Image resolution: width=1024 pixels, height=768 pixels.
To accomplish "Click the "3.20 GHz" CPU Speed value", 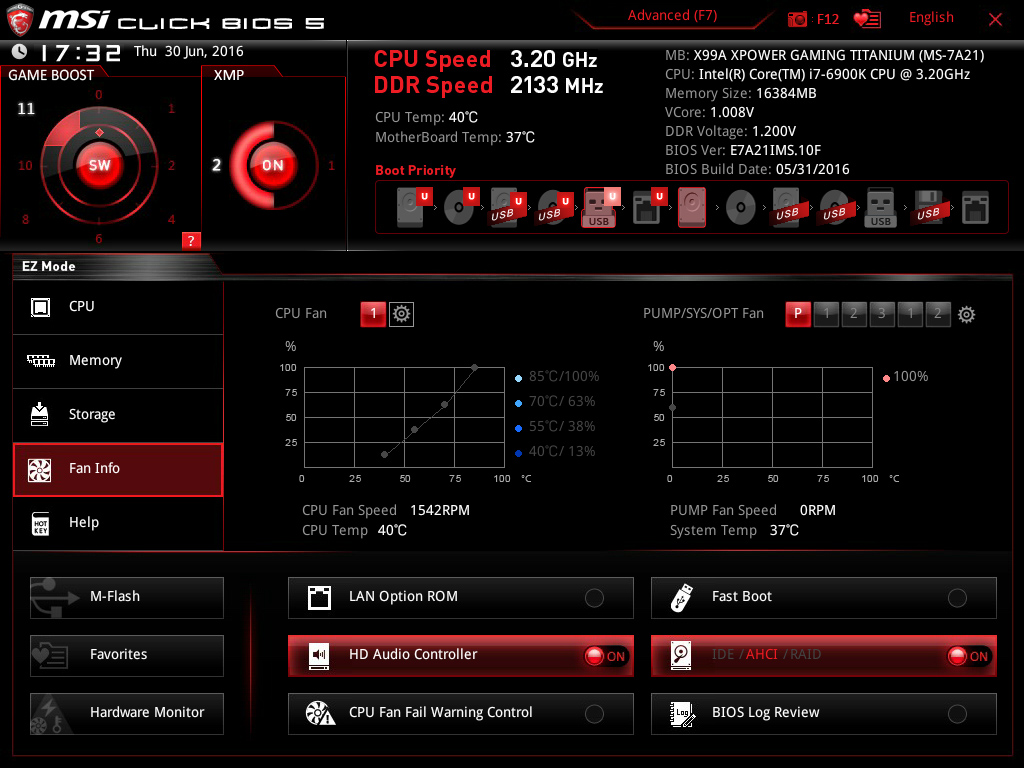I will [x=554, y=59].
